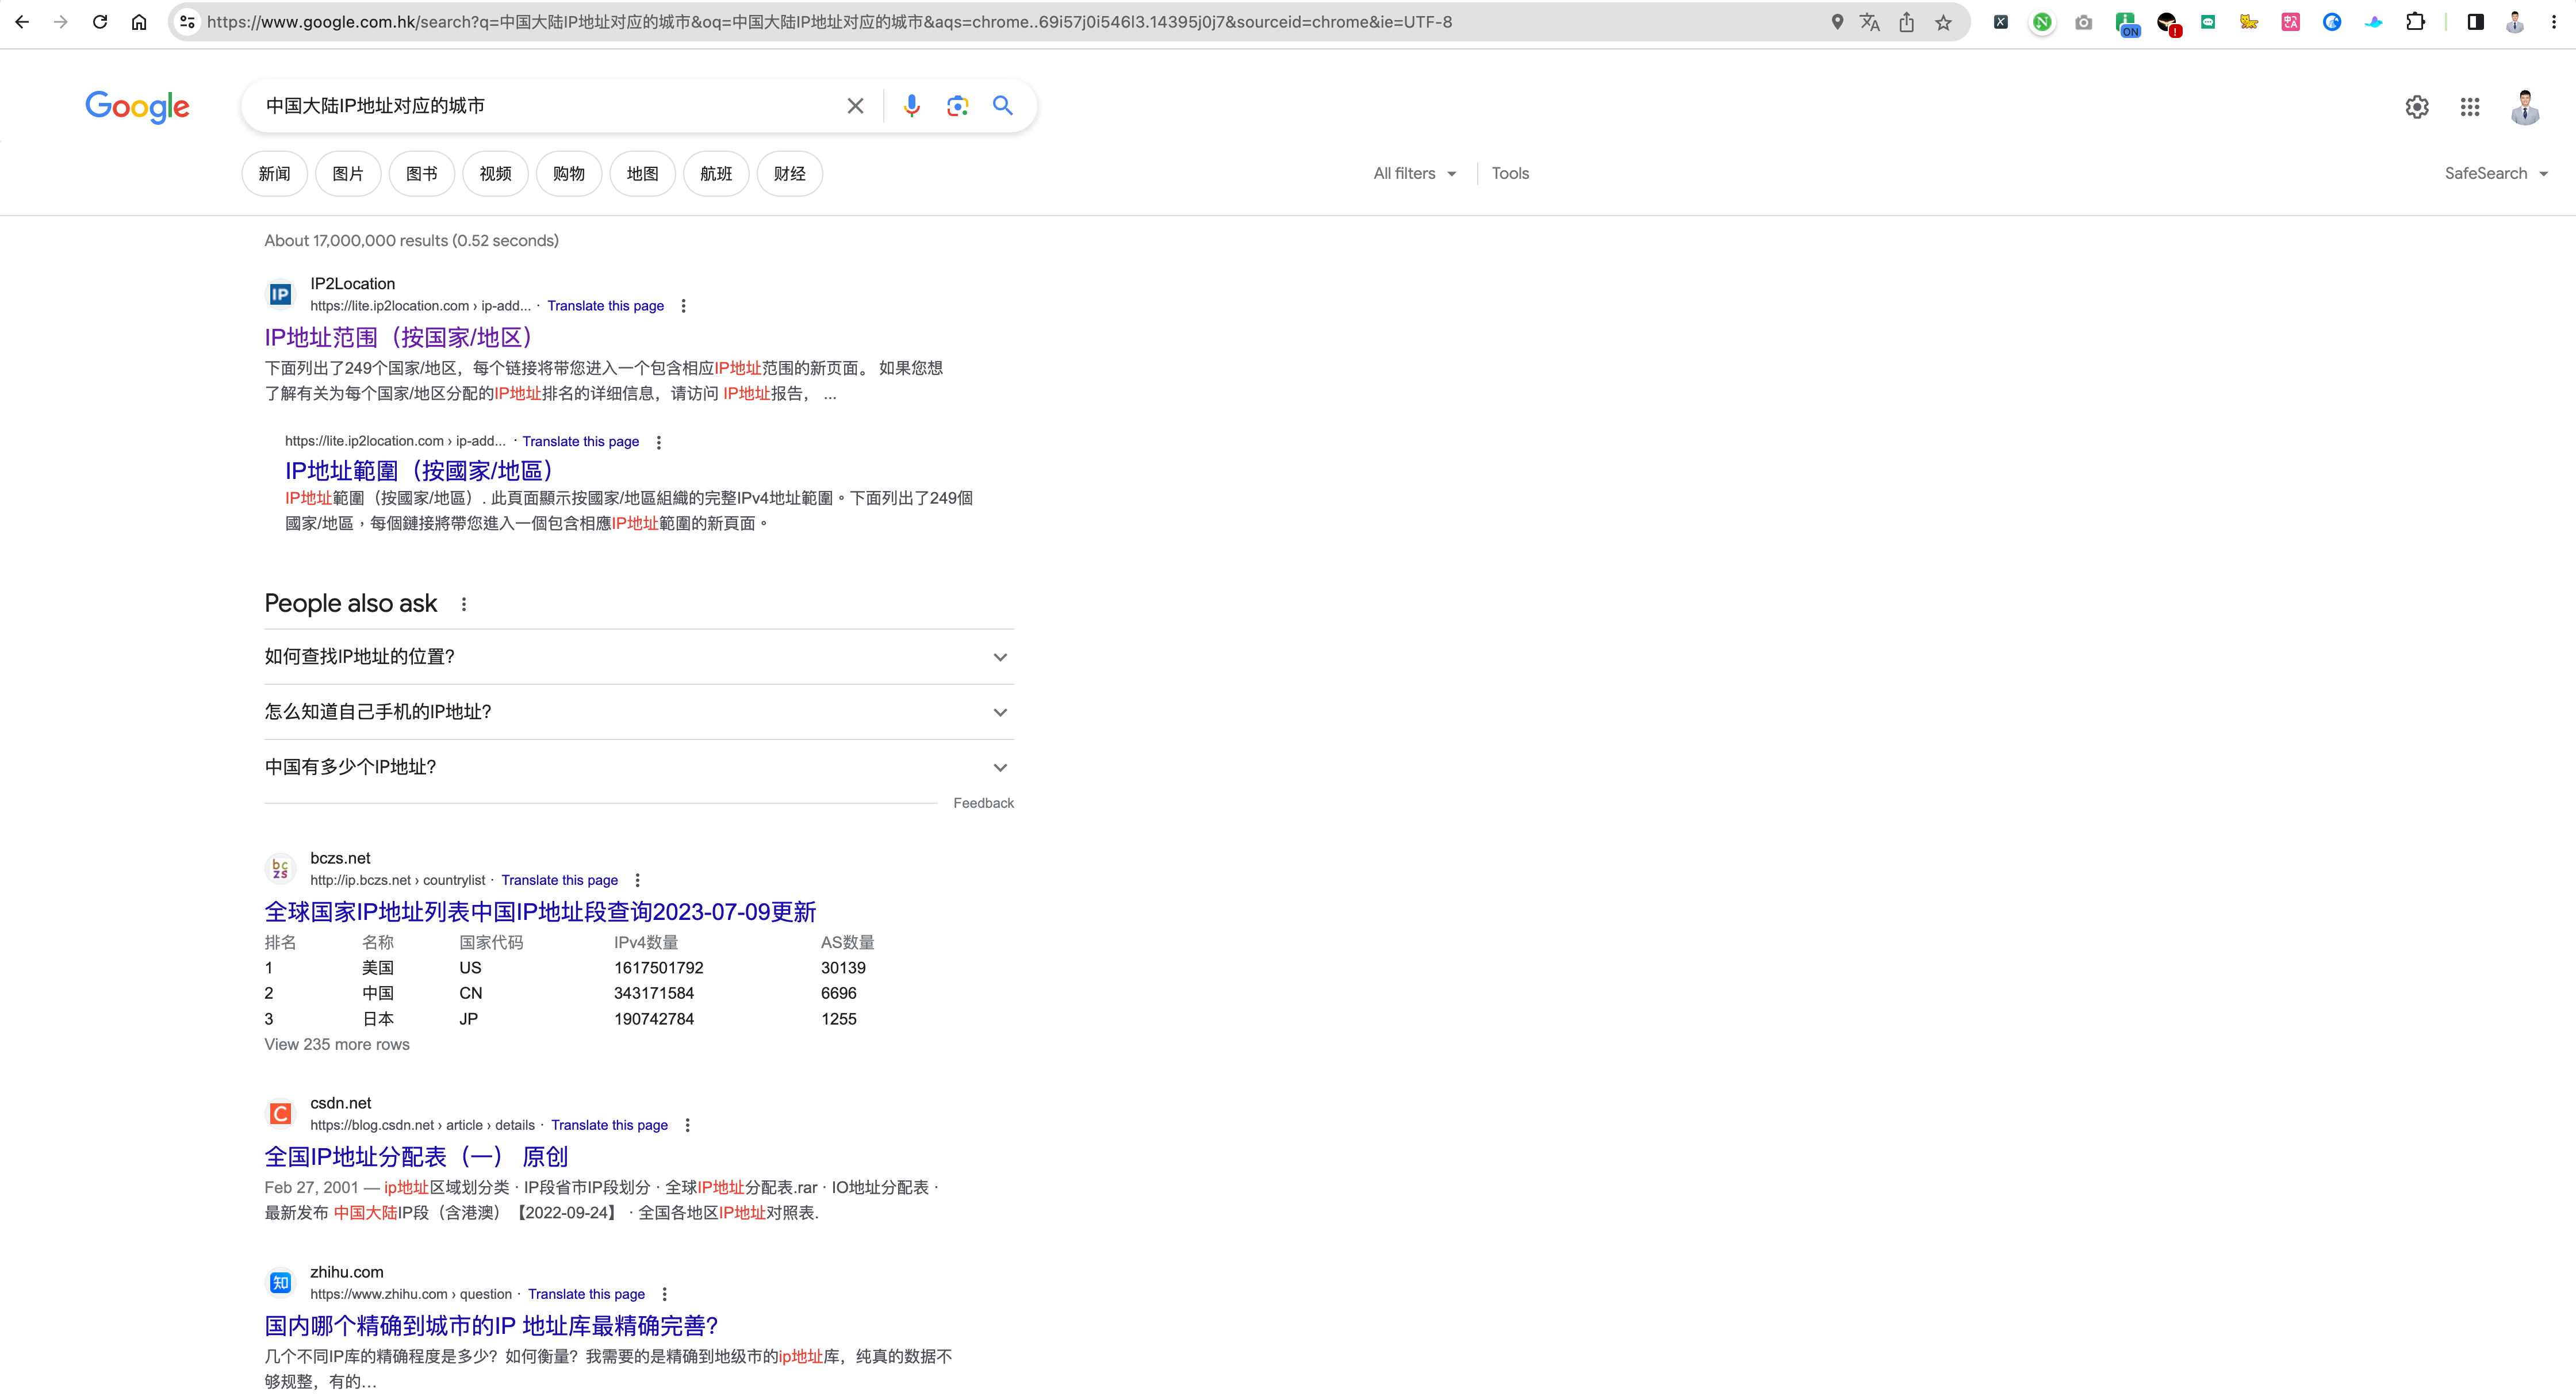This screenshot has width=2576, height=1396.
Task: Translate the zhihu.com result page
Action: 586,1294
